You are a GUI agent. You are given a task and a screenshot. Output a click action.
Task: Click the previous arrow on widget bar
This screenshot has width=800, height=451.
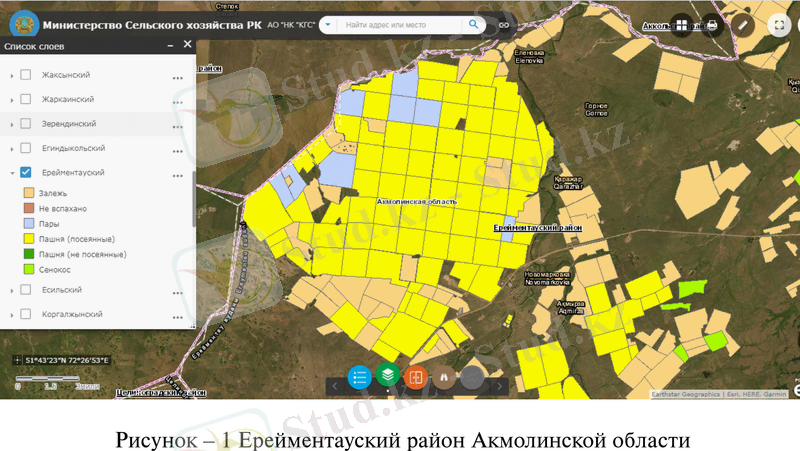[335, 386]
